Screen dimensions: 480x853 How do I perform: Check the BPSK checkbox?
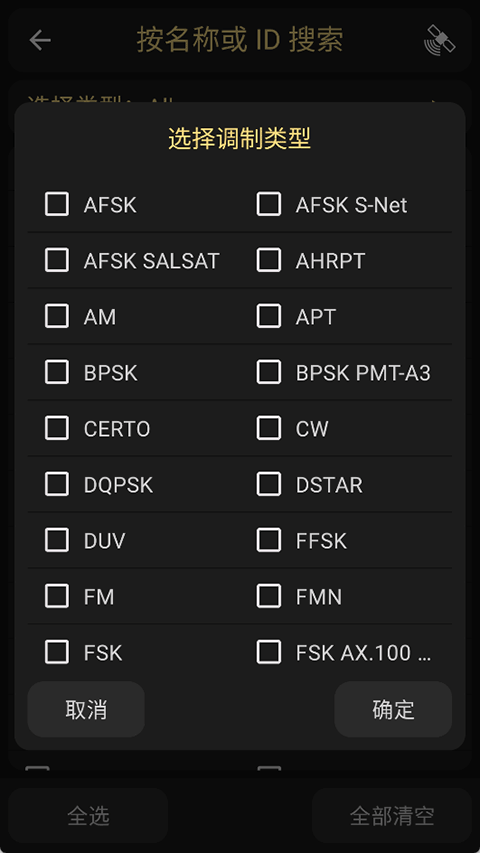(57, 372)
